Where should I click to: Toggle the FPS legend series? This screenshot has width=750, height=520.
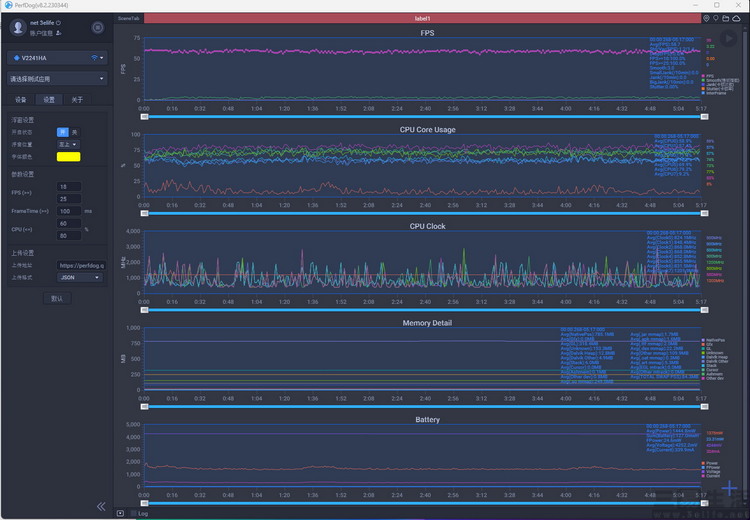[707, 76]
